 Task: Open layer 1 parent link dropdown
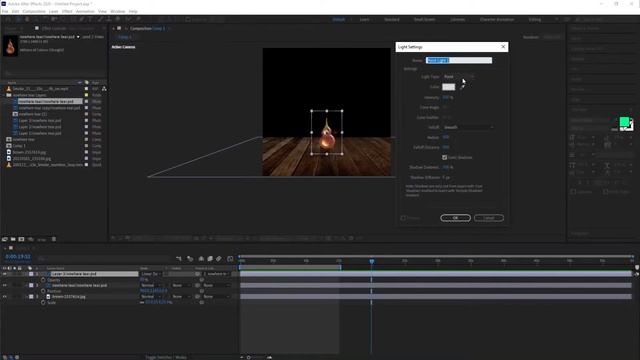point(216,274)
